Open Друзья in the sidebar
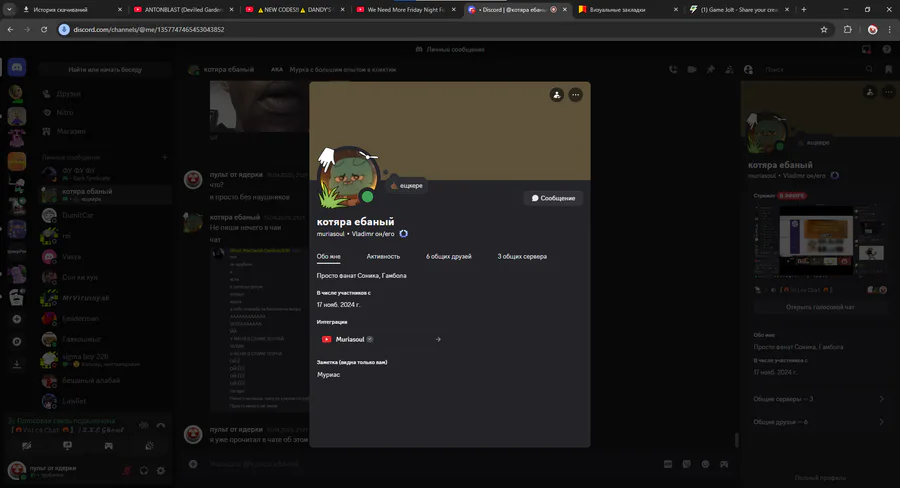Image resolution: width=900 pixels, height=488 pixels. tap(105, 94)
